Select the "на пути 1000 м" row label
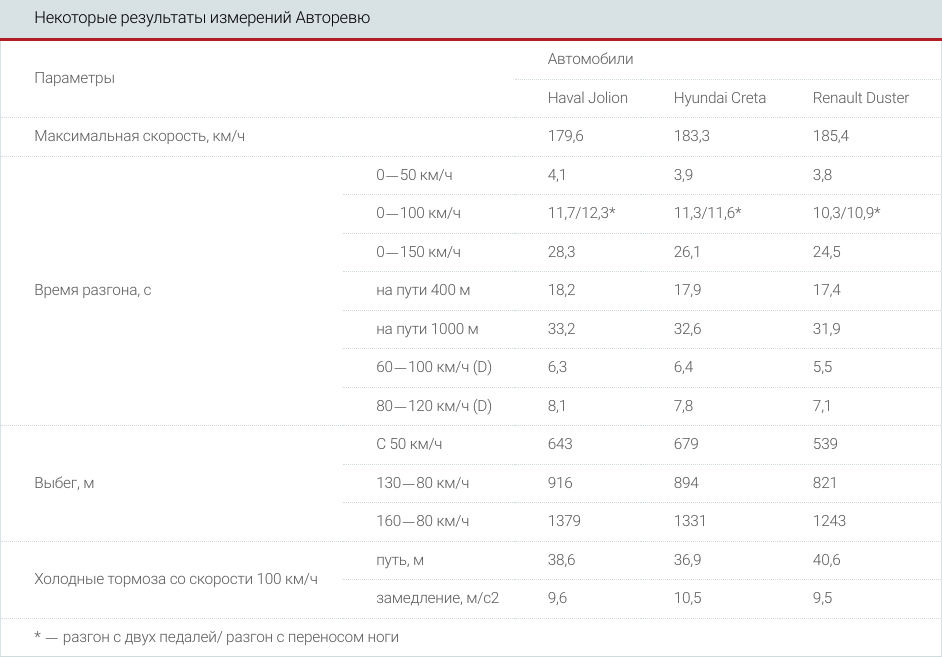Viewport: 942px width, 657px height. coord(427,329)
